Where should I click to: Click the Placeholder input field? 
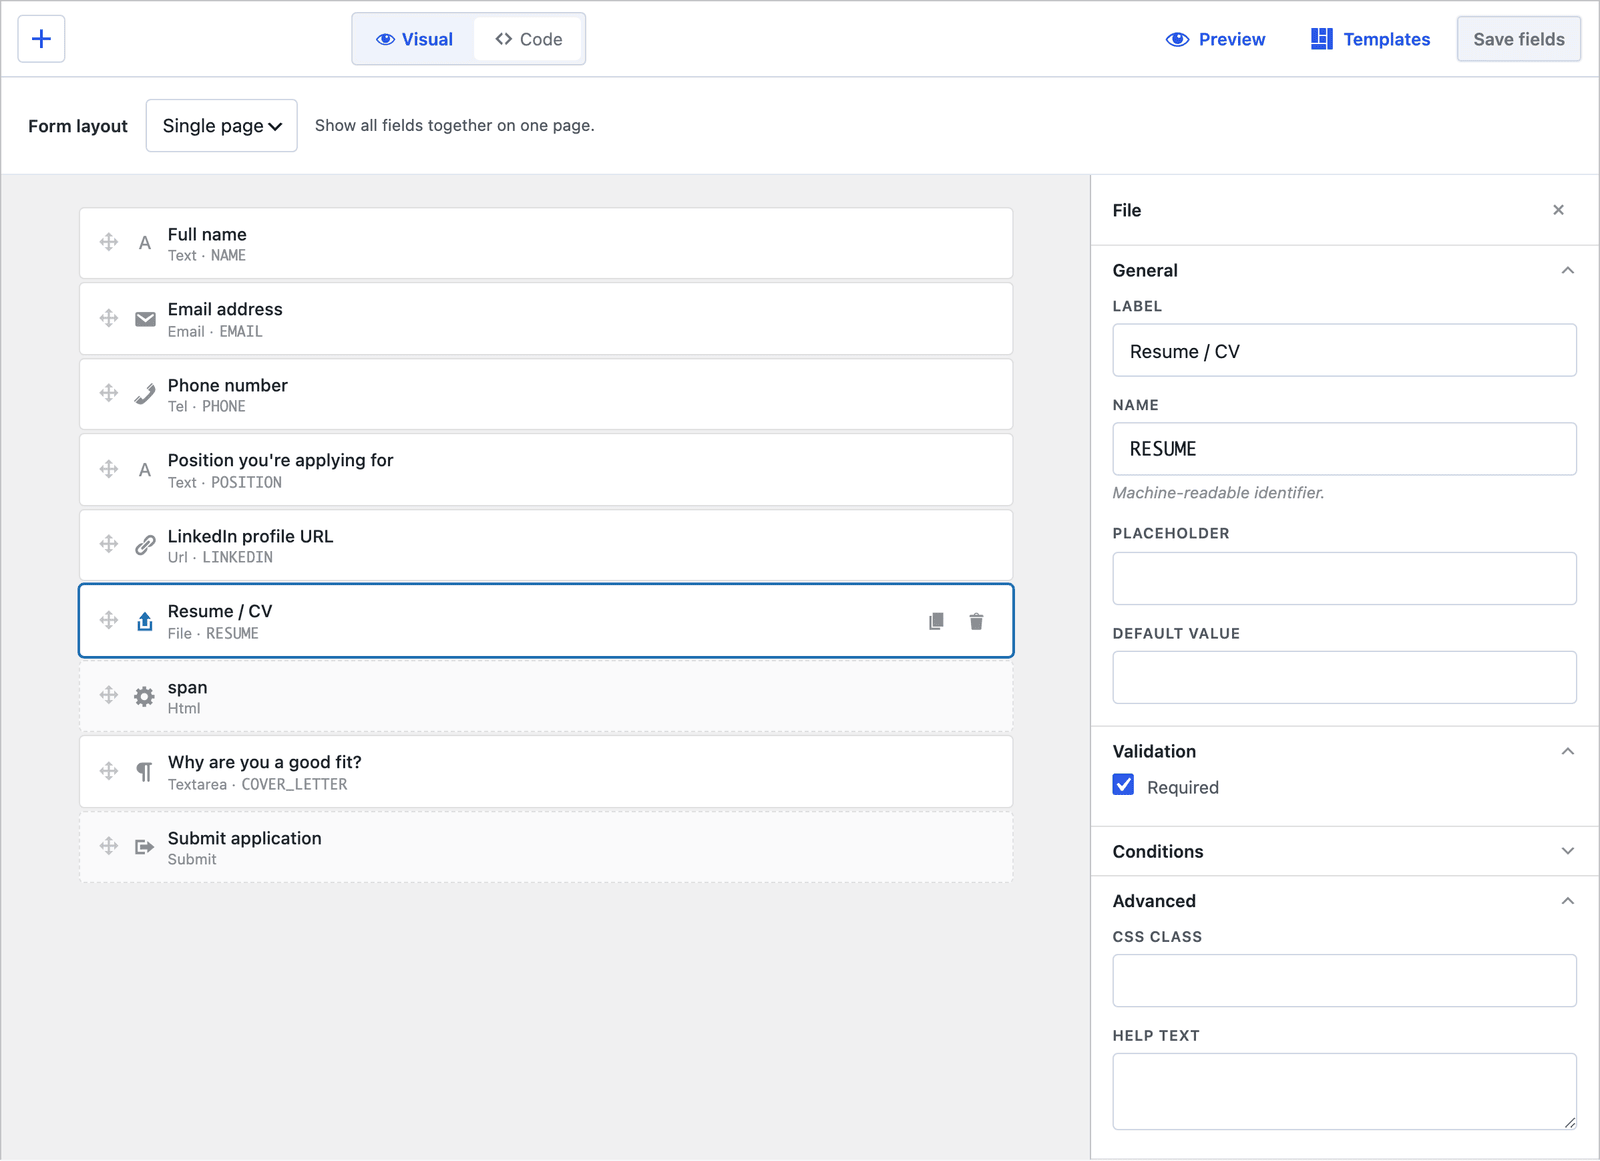point(1344,579)
